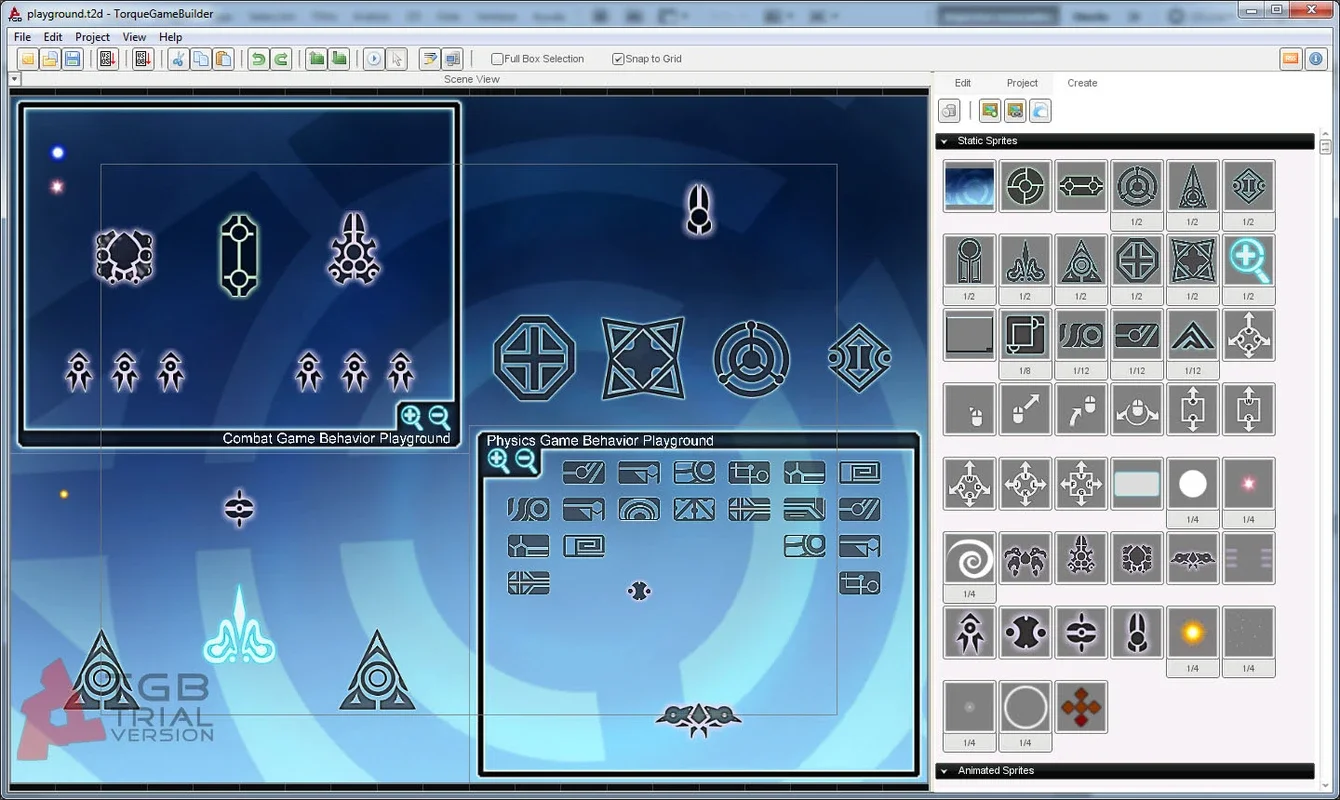Viewport: 1340px width, 800px height.
Task: Select the white filled circle sprite
Action: click(1192, 484)
